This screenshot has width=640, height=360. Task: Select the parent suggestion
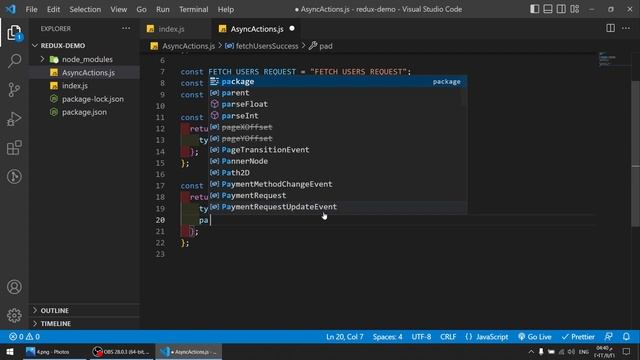pos(338,93)
